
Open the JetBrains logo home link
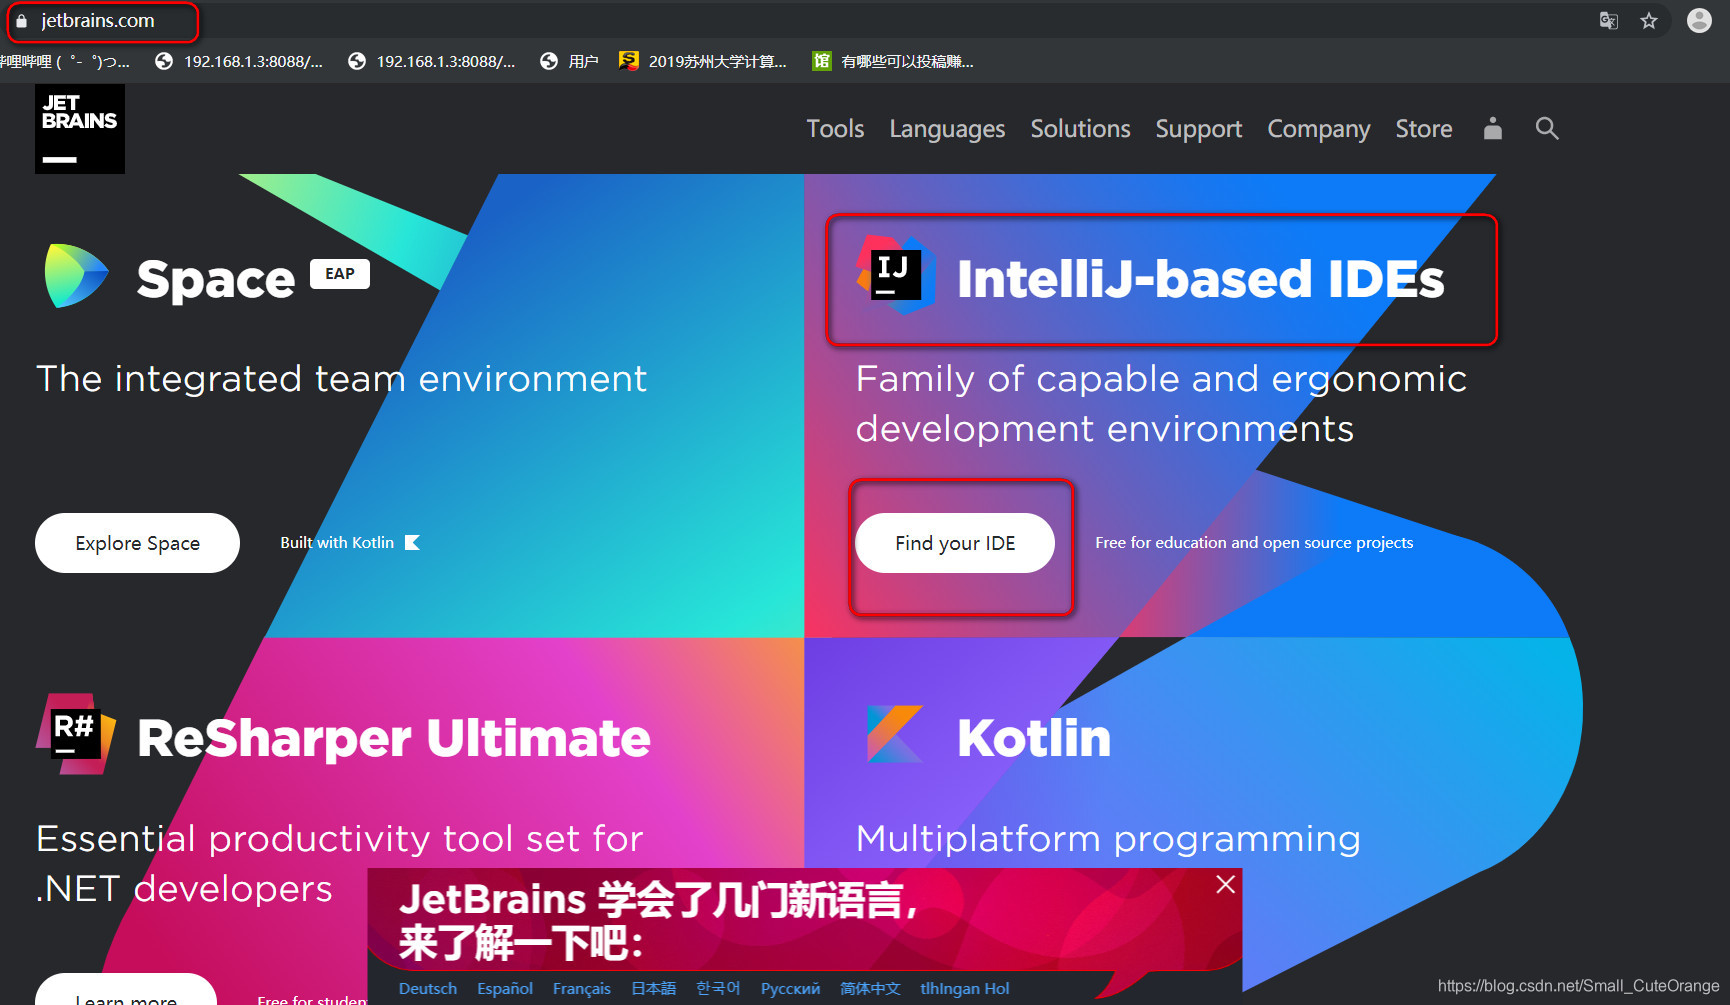[80, 129]
